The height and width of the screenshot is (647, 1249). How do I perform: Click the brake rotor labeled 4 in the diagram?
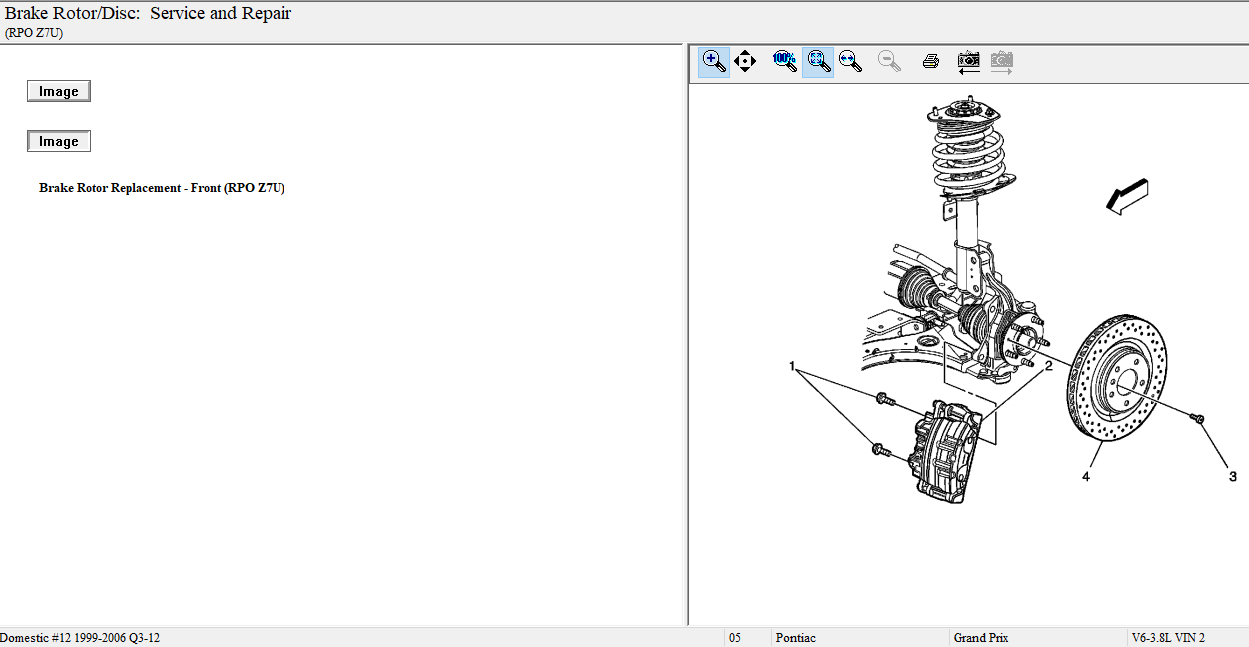click(x=1118, y=380)
